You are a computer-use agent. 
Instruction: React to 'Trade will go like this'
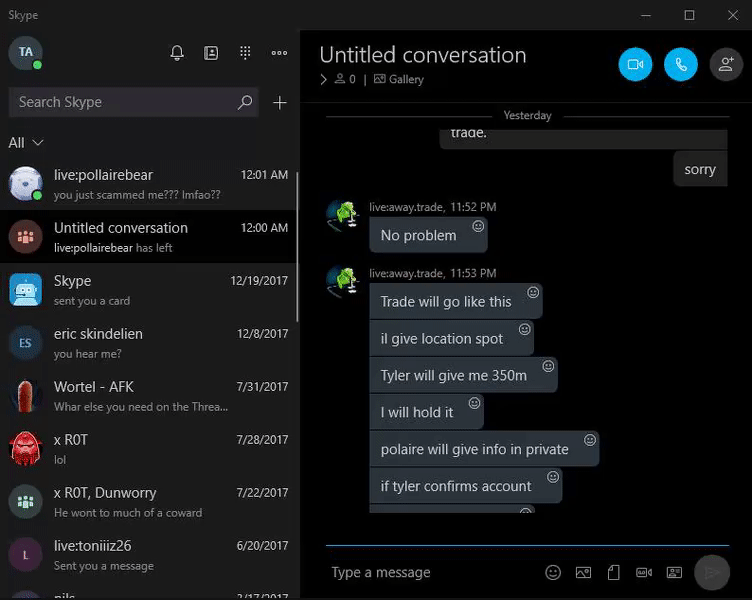coord(533,292)
